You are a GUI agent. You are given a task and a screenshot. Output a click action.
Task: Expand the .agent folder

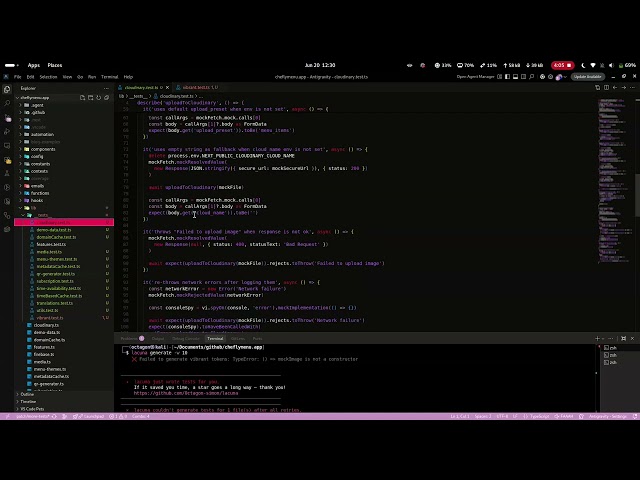coord(64,105)
